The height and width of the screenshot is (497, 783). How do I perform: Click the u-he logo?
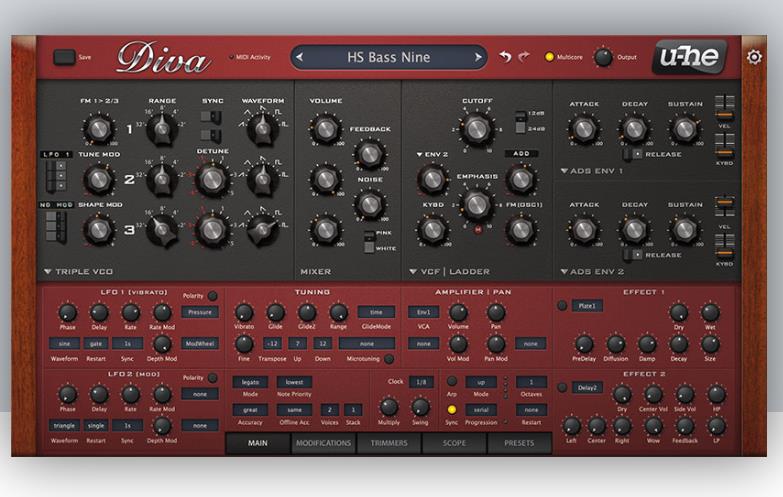click(690, 56)
